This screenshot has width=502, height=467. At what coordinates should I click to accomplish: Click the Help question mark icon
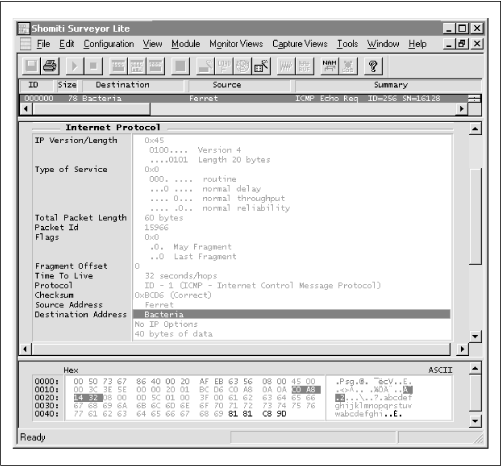click(373, 66)
